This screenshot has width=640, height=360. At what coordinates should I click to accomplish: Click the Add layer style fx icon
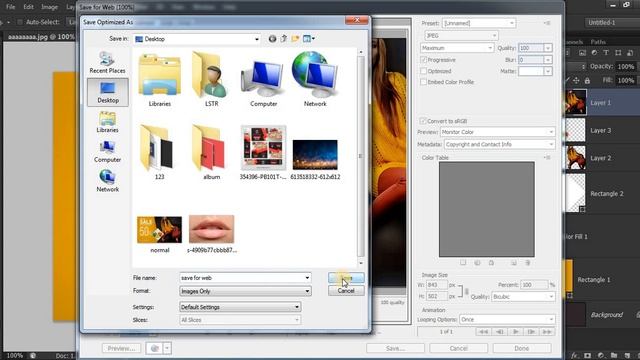pos(575,356)
